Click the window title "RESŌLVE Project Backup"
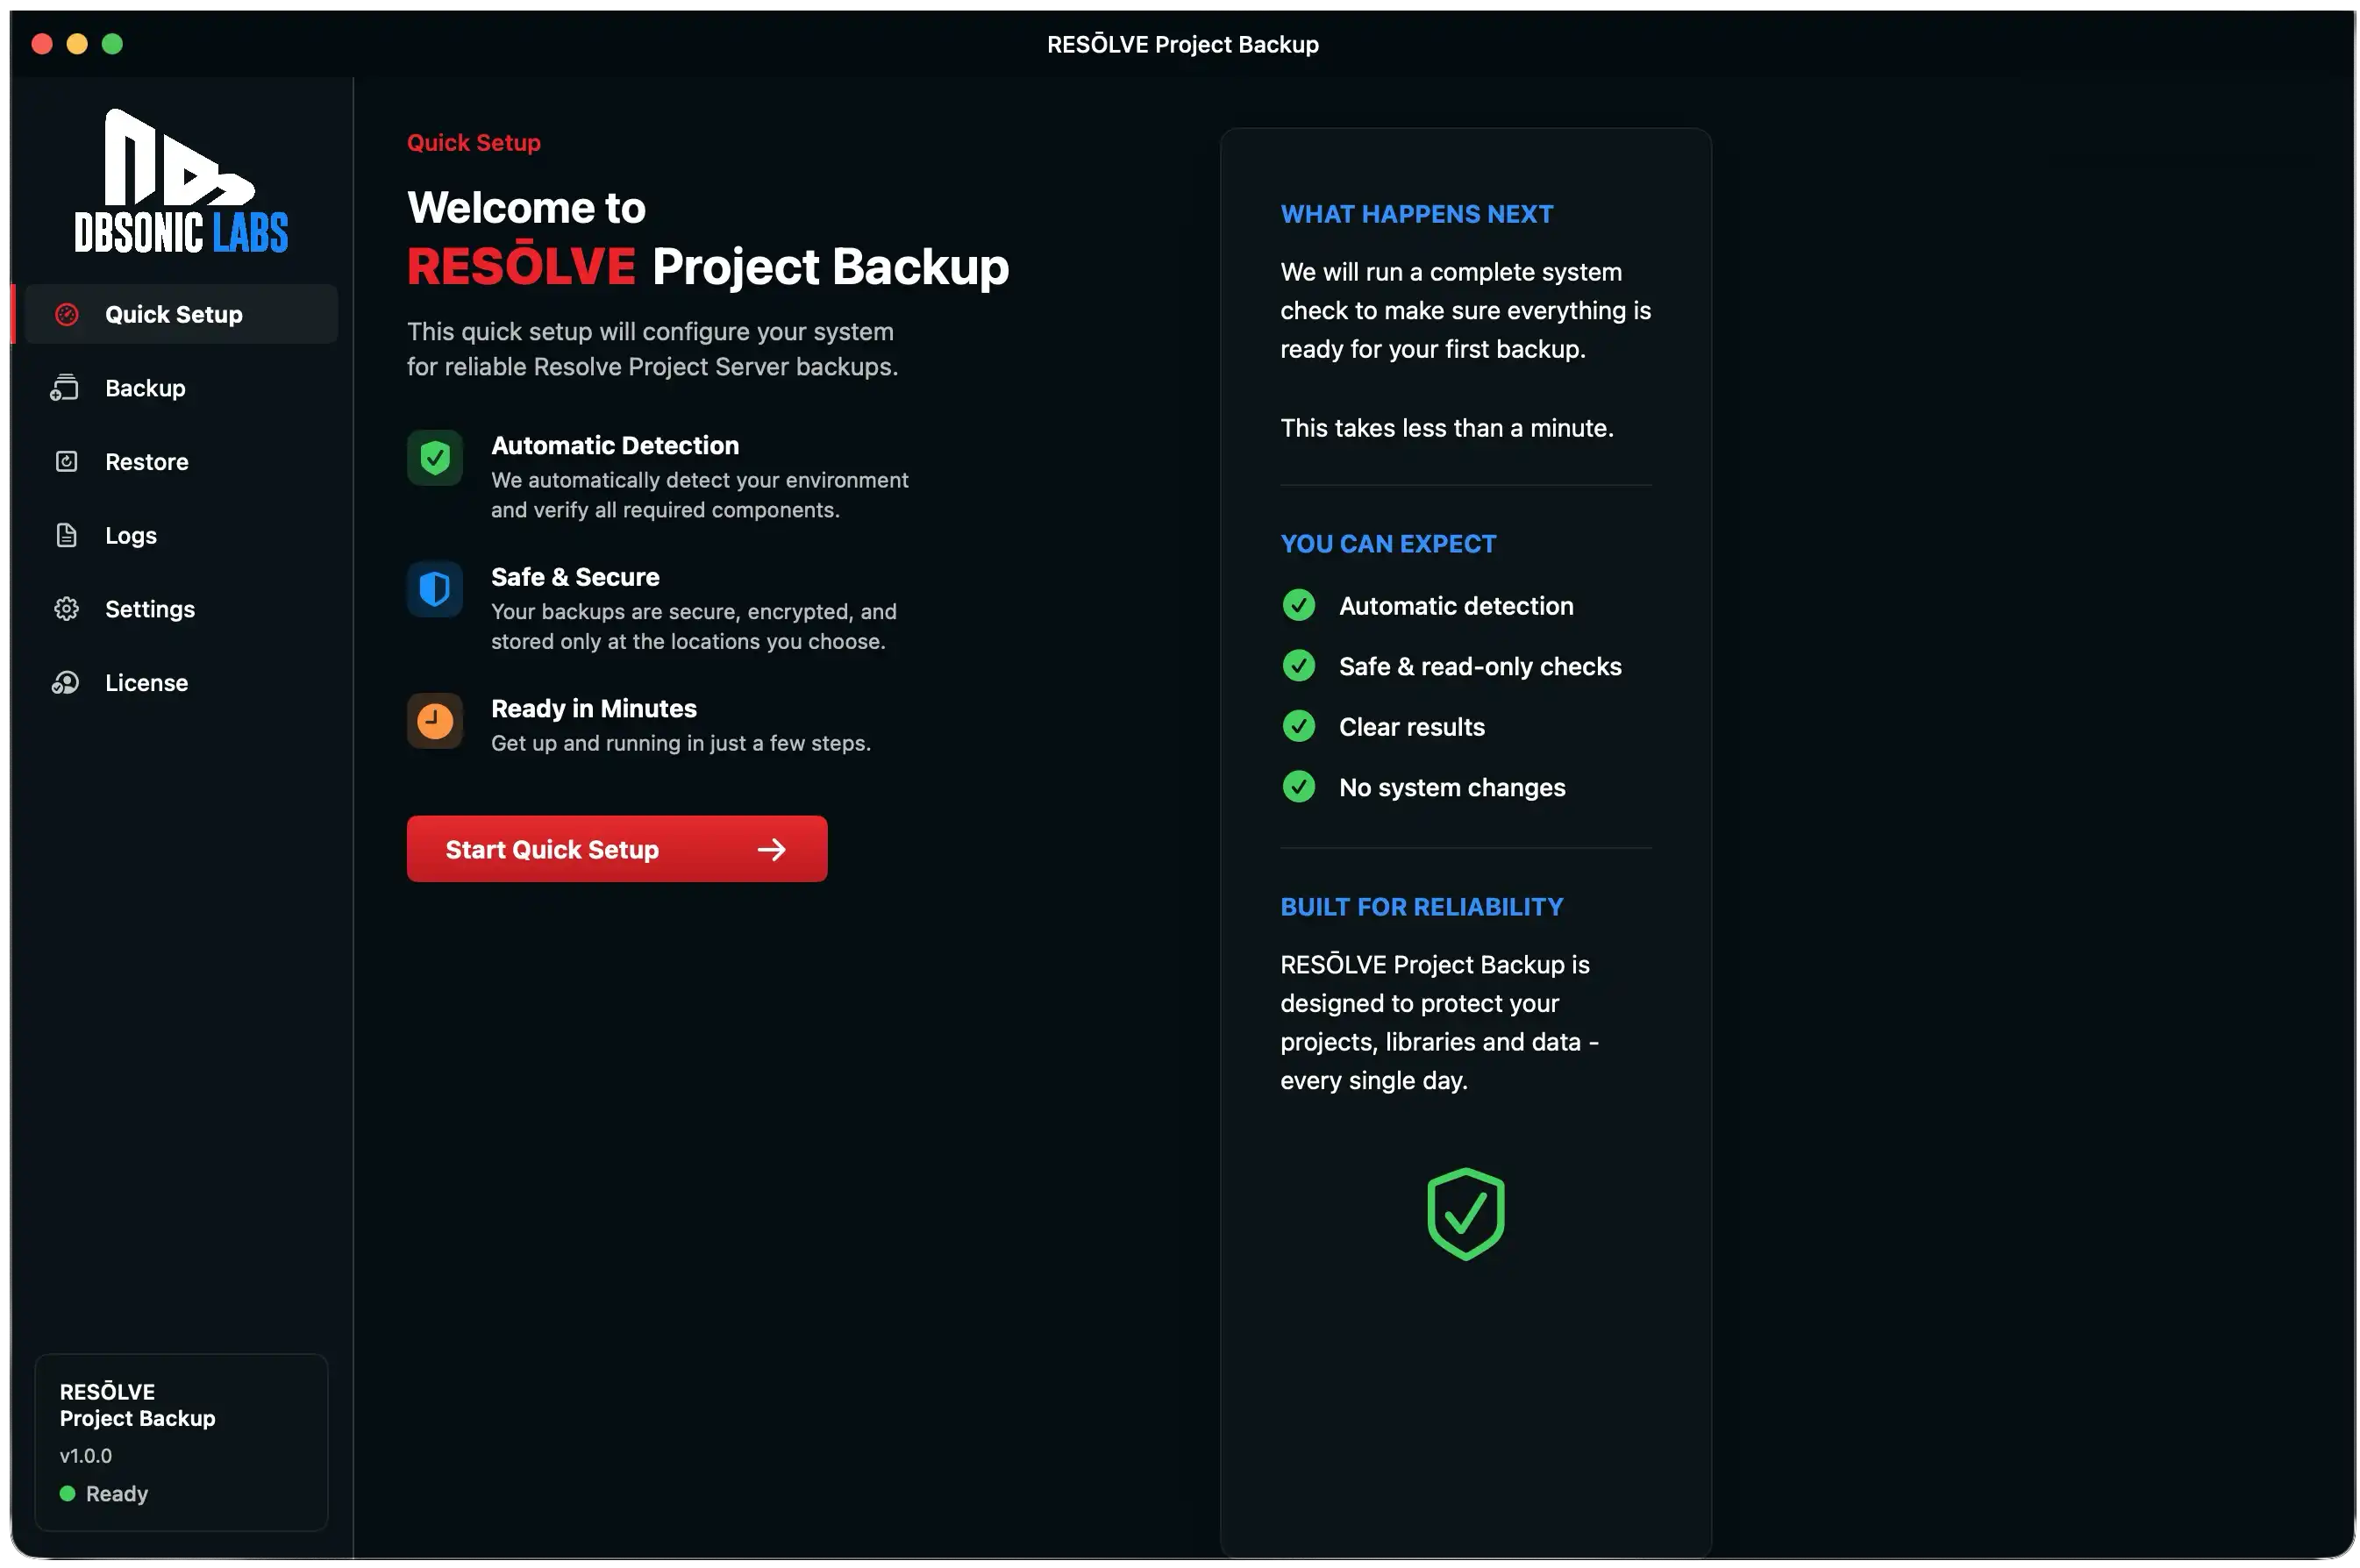This screenshot has height=1568, width=2360. pyautogui.click(x=1183, y=44)
